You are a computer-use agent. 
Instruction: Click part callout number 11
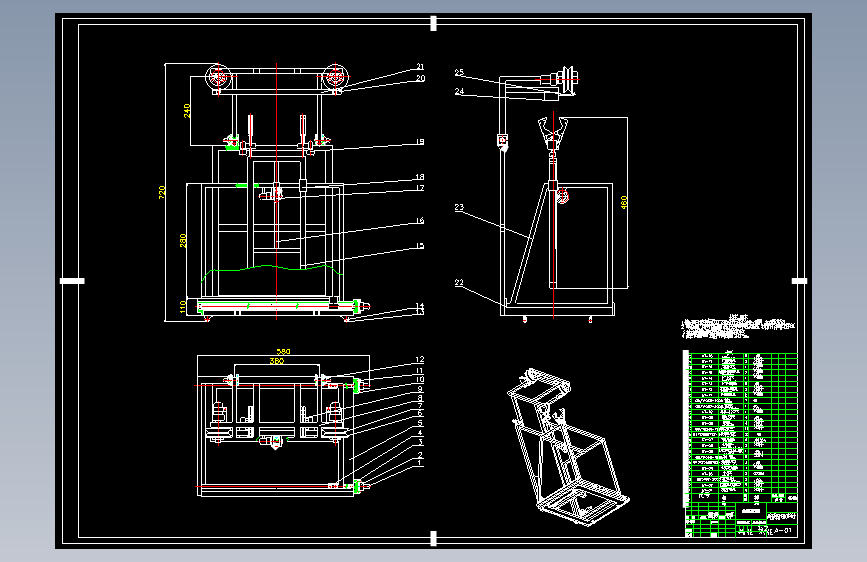click(x=420, y=371)
